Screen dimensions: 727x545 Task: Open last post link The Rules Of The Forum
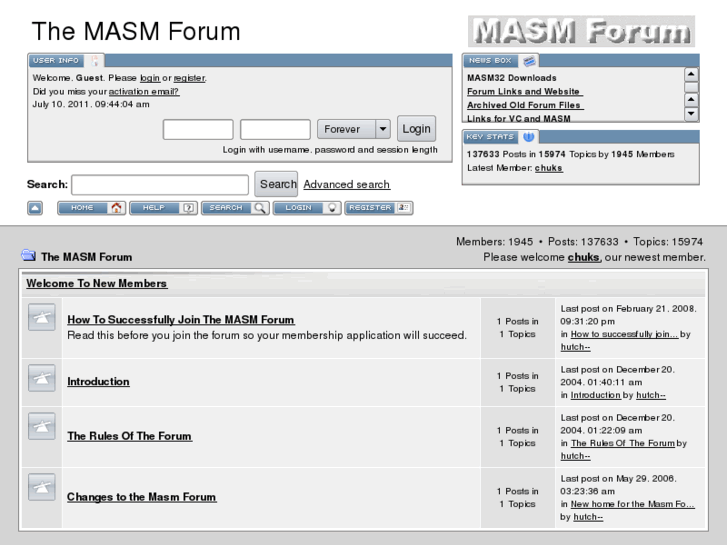point(623,443)
